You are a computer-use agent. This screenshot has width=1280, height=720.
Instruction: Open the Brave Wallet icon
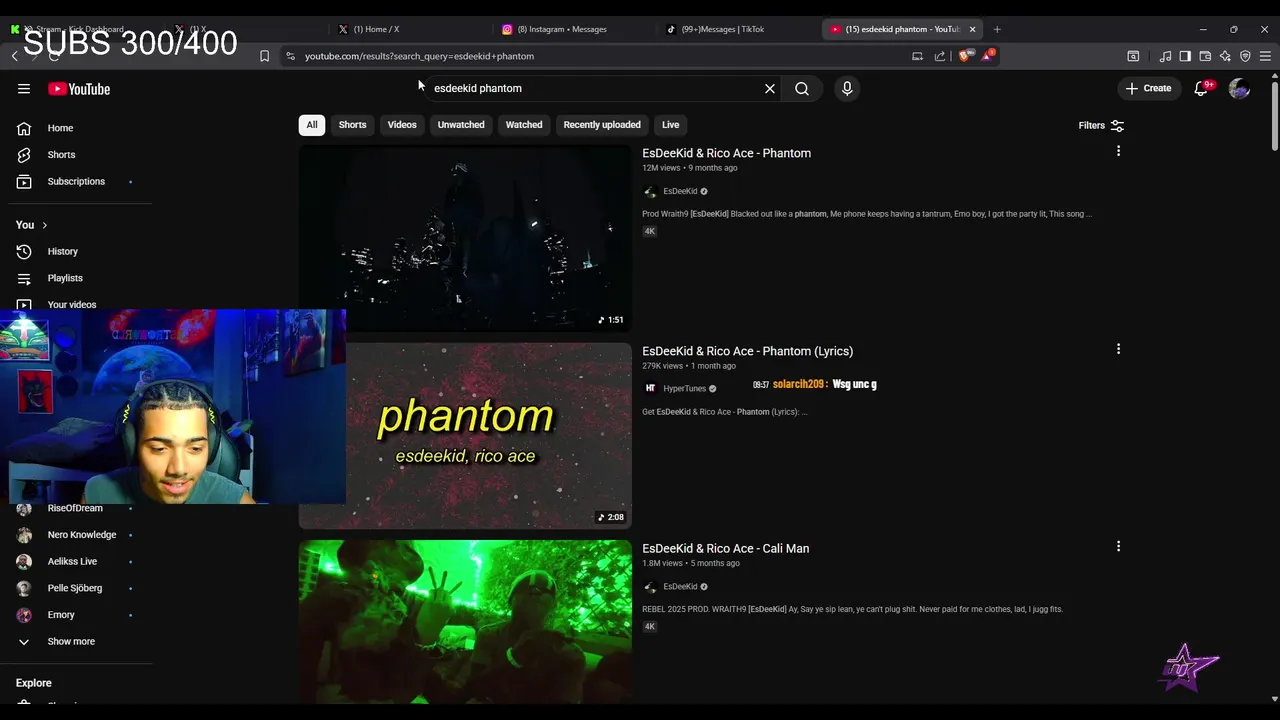tap(1205, 56)
